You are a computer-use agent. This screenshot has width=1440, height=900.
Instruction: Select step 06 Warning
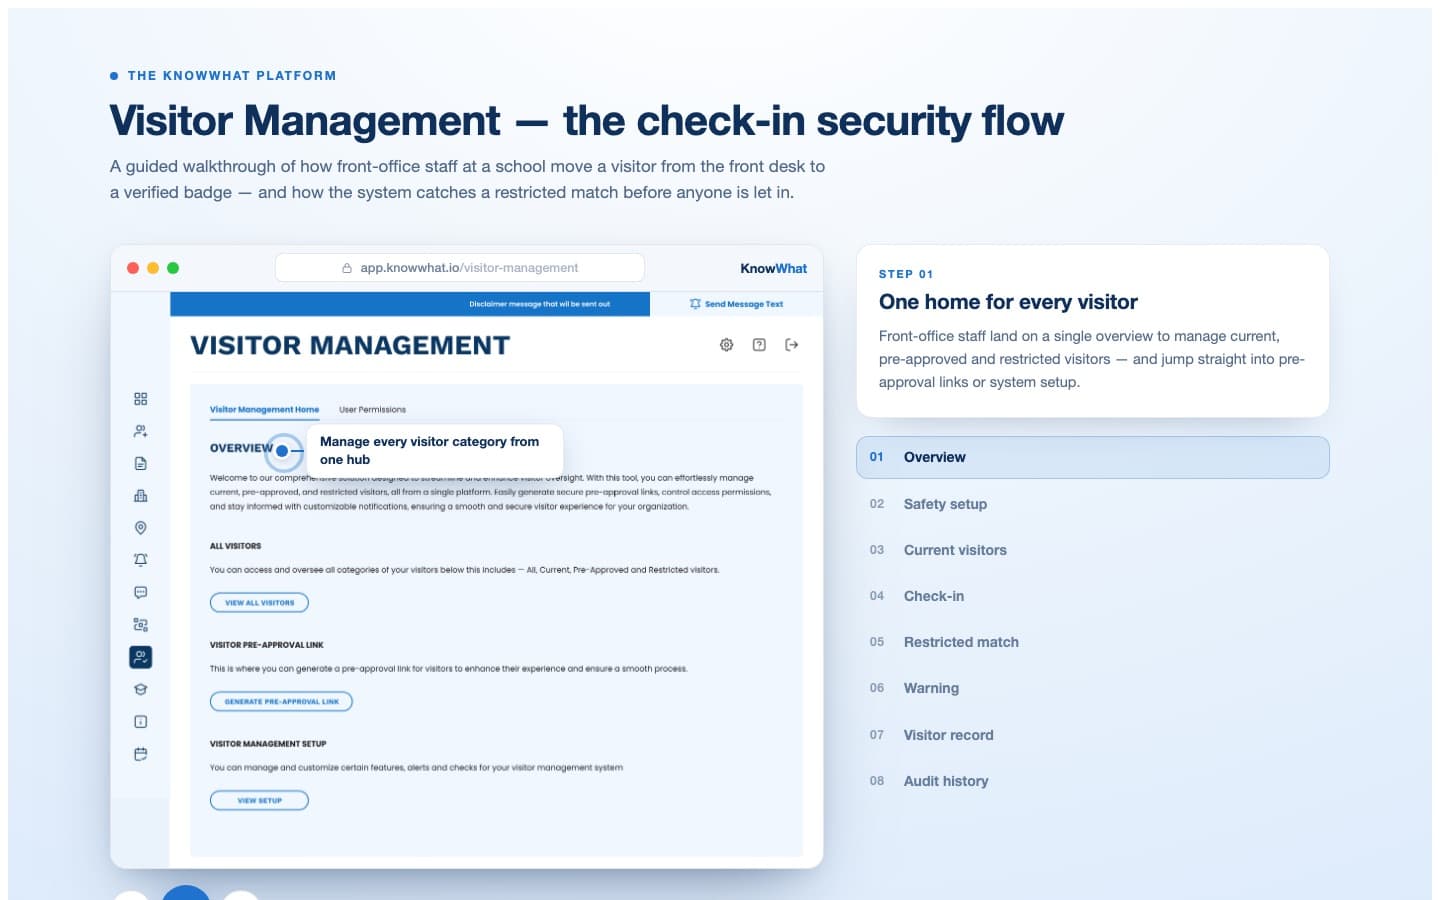1093,688
